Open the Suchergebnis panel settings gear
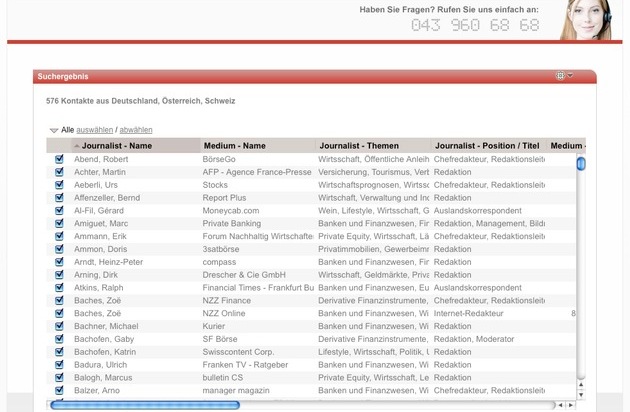This screenshot has width=630, height=412. point(560,76)
